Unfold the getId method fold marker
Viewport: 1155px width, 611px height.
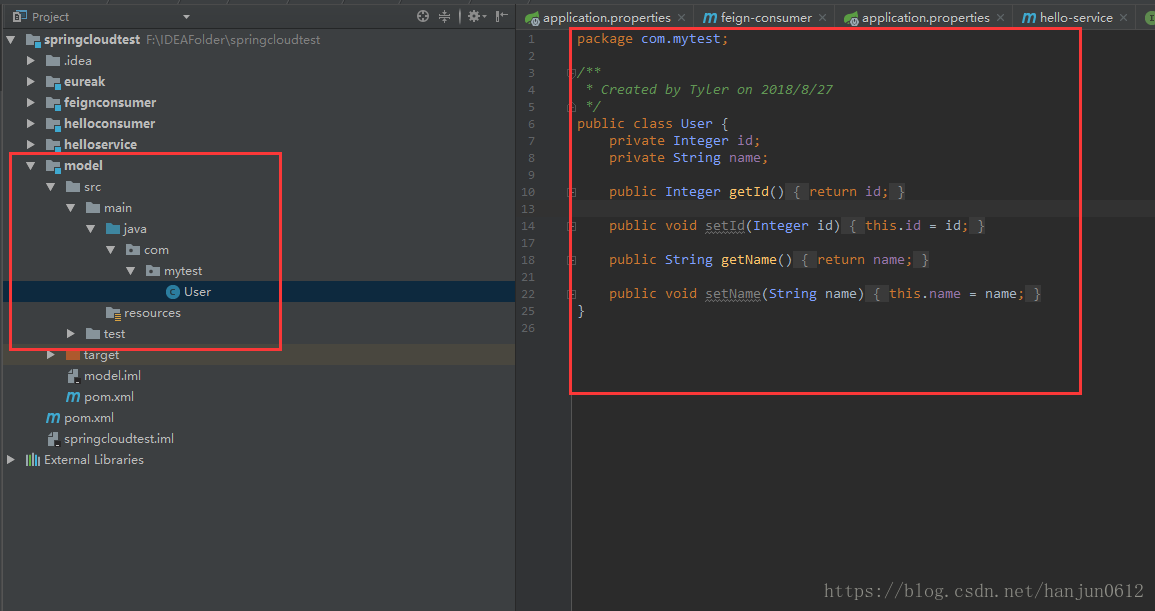[x=571, y=192]
